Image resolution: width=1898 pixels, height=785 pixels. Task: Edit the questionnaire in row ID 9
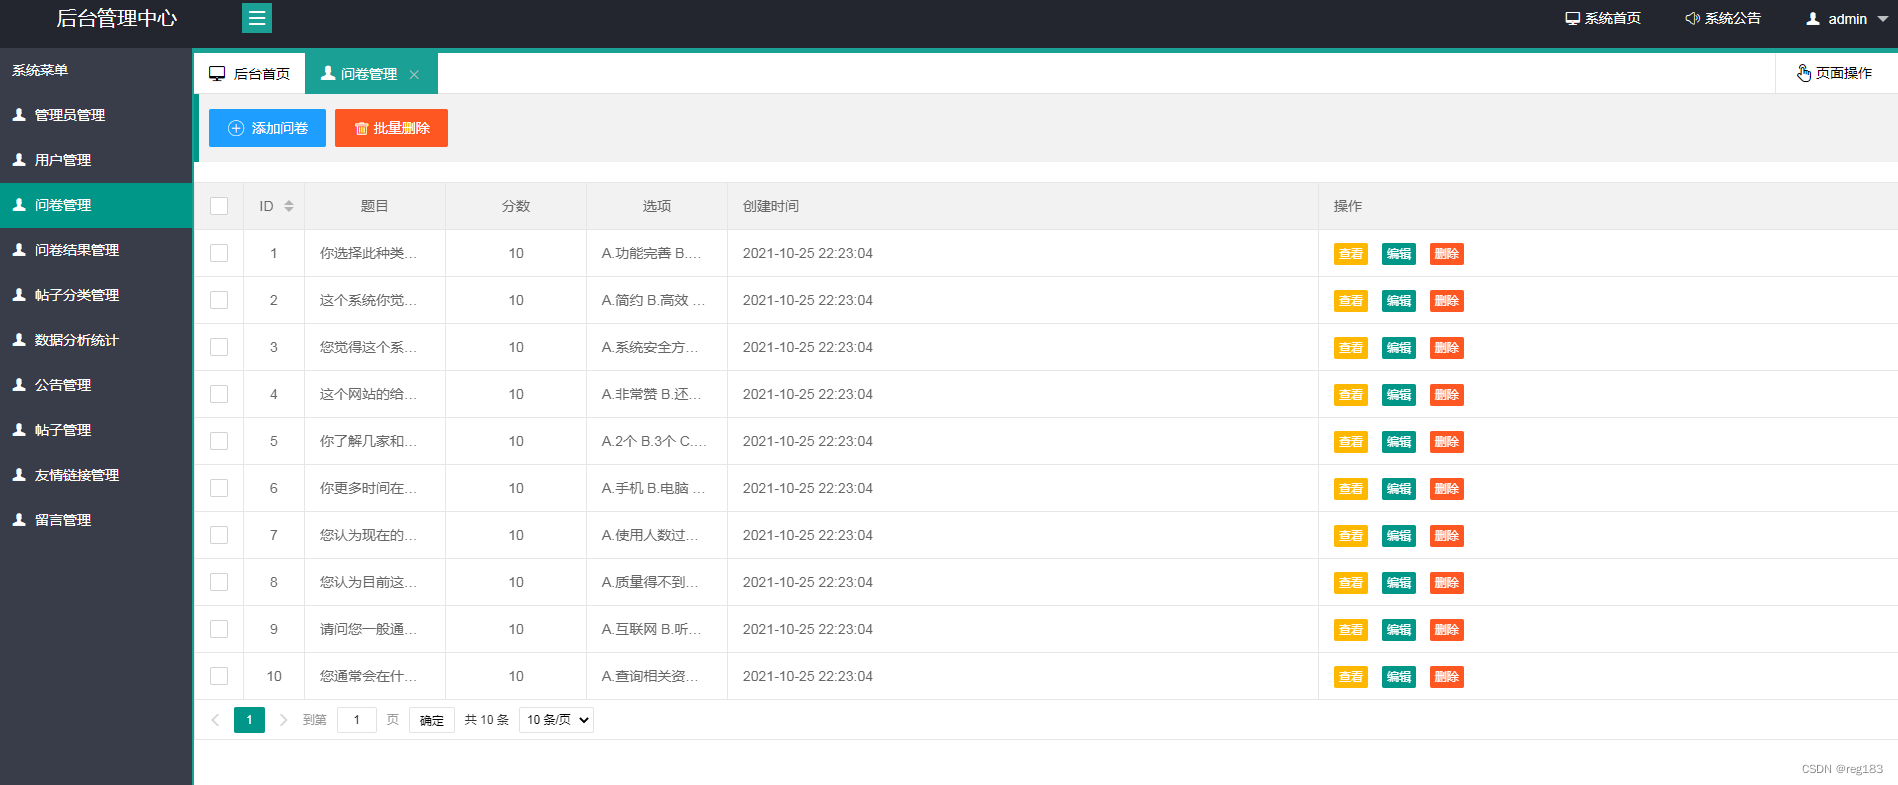(x=1398, y=630)
